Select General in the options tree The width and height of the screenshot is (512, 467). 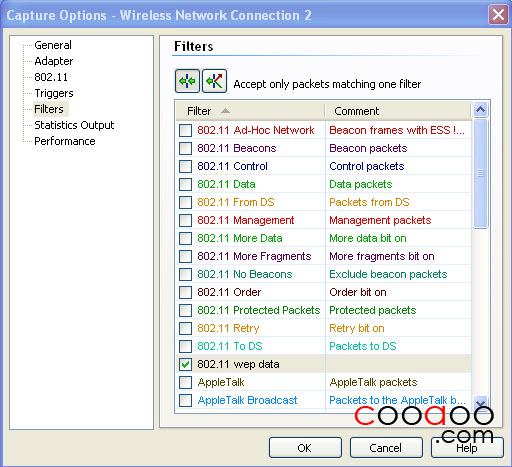click(53, 45)
